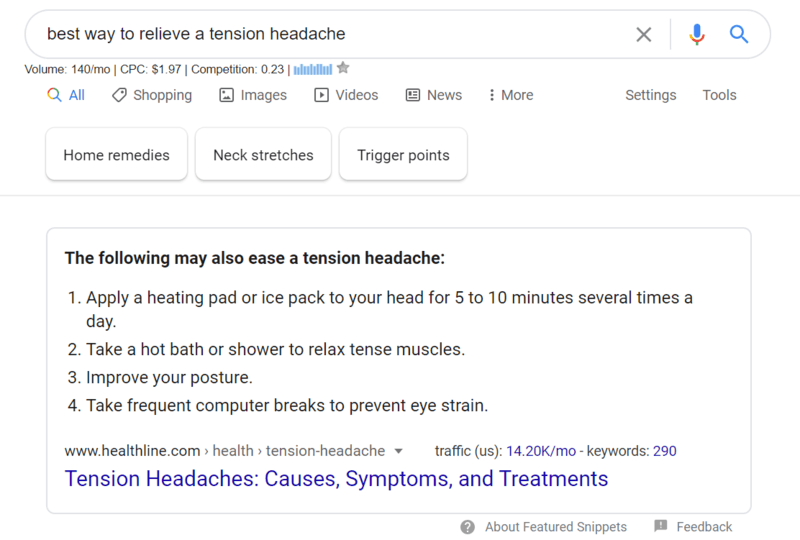Expand the More search categories menu
Image resolution: width=800 pixels, height=540 pixels.
point(511,95)
